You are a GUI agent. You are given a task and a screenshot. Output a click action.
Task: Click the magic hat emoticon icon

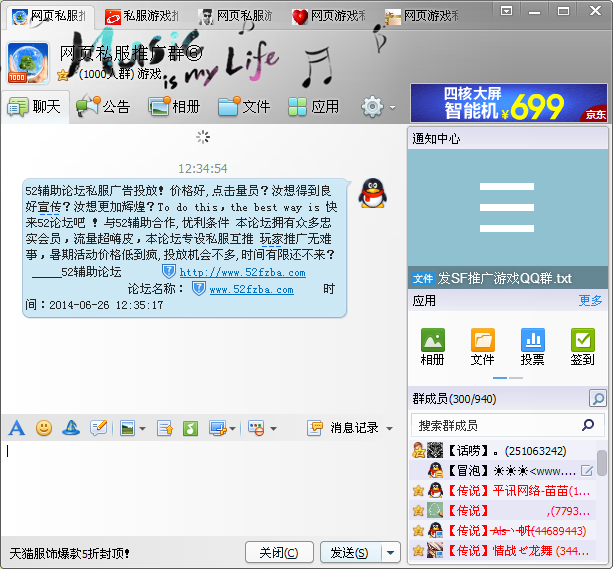pyautogui.click(x=71, y=428)
